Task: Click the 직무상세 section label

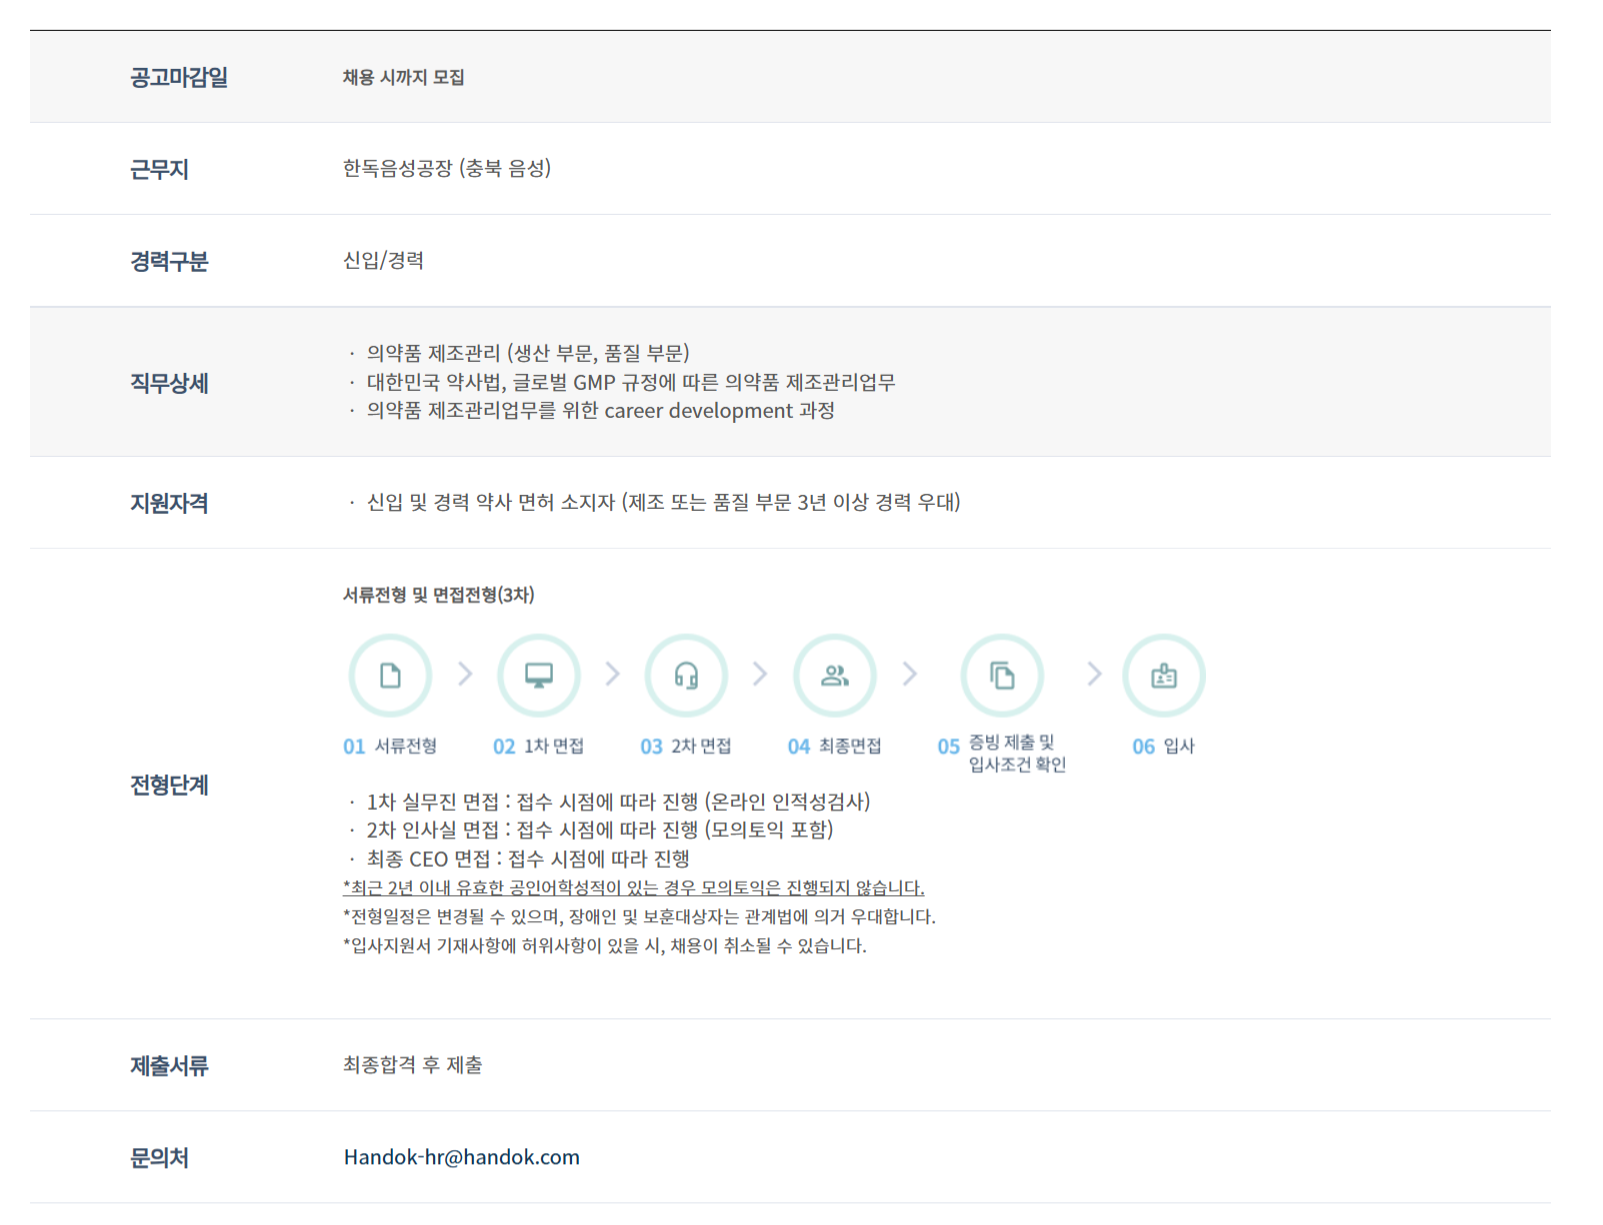Action: (x=169, y=383)
